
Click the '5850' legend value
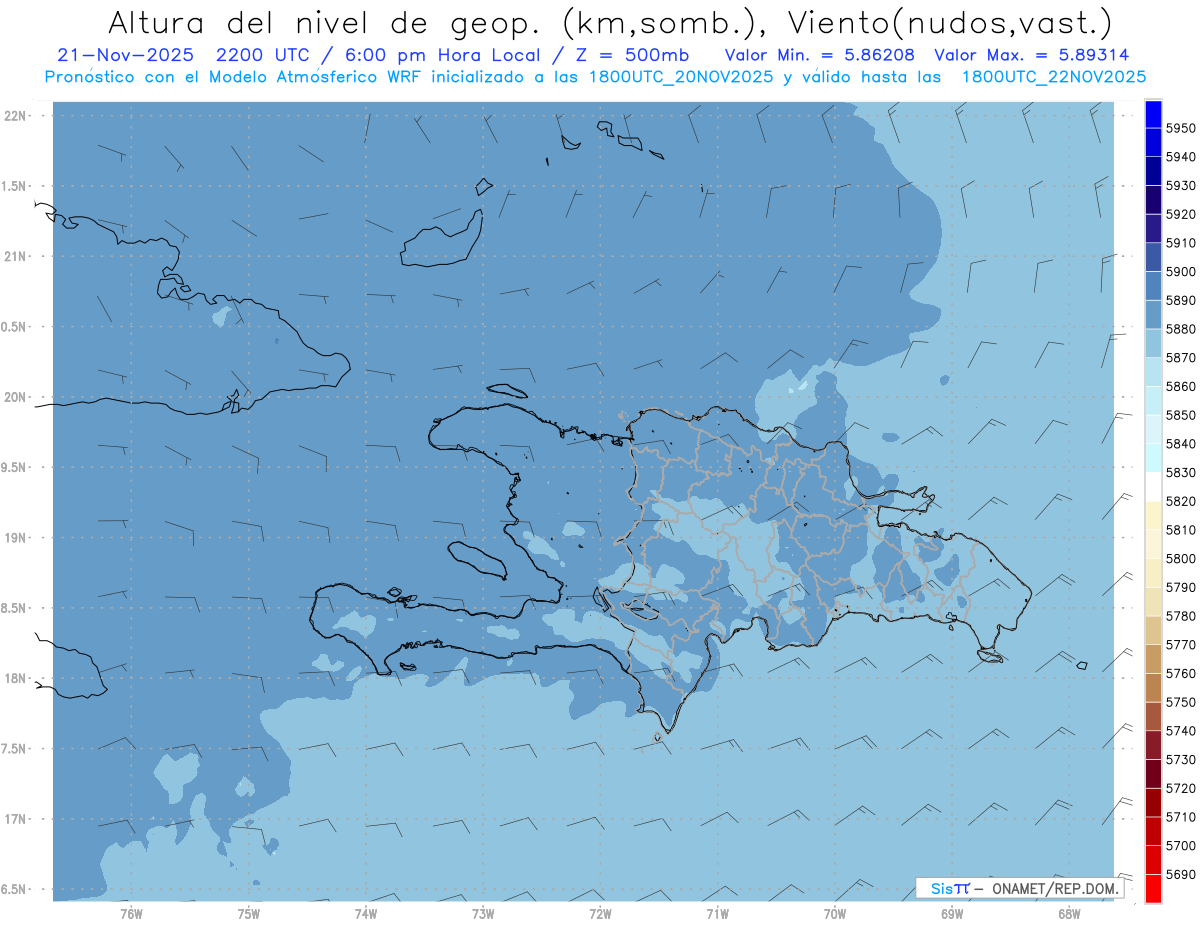pos(1180,415)
